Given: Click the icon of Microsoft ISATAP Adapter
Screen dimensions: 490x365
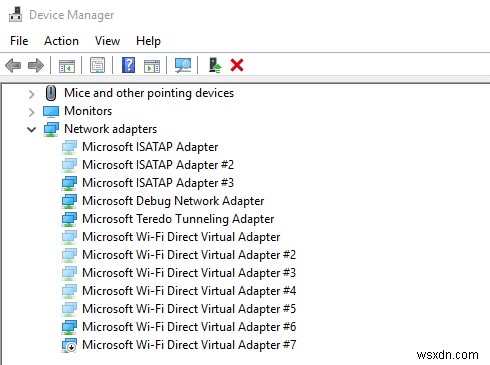Looking at the screenshot, I should pyautogui.click(x=69, y=147).
